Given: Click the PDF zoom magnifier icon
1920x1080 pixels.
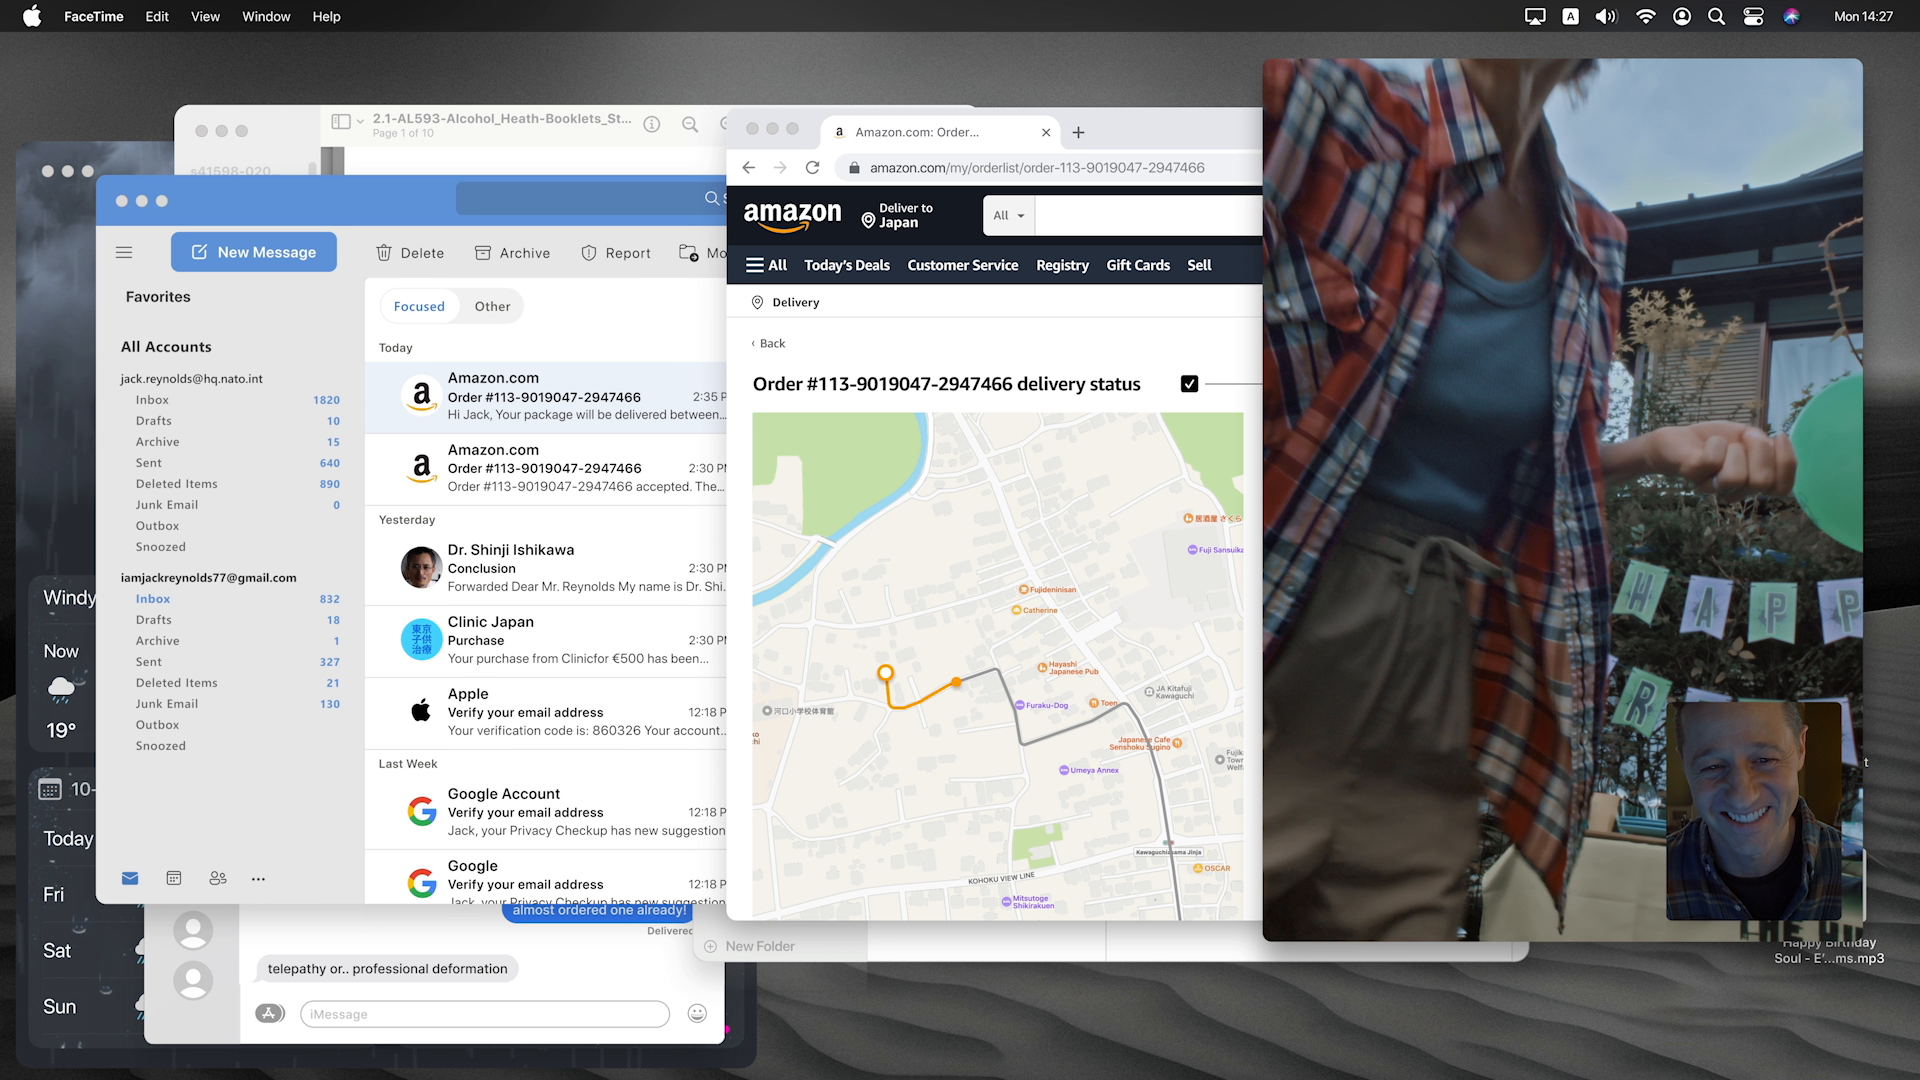Looking at the screenshot, I should tap(690, 124).
